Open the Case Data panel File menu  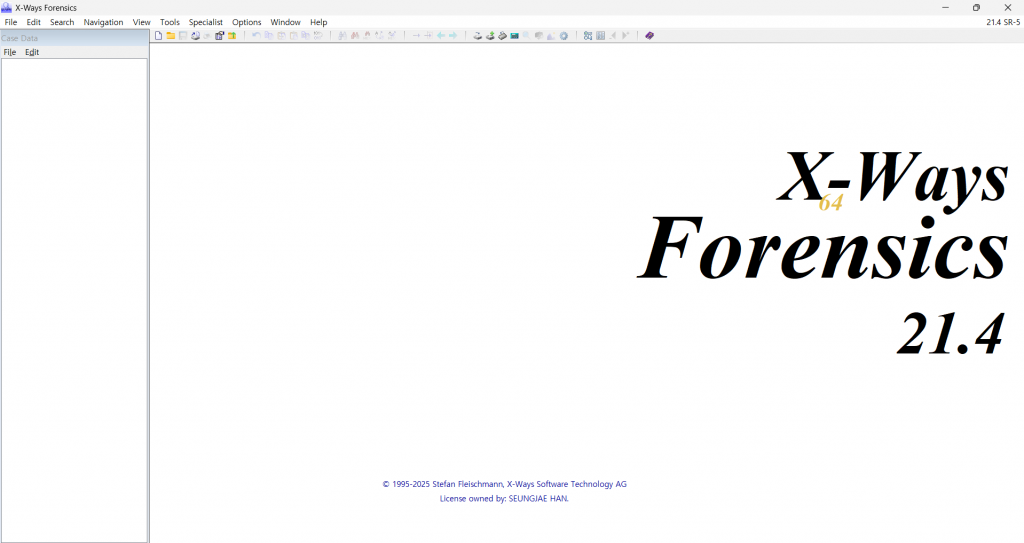point(10,52)
